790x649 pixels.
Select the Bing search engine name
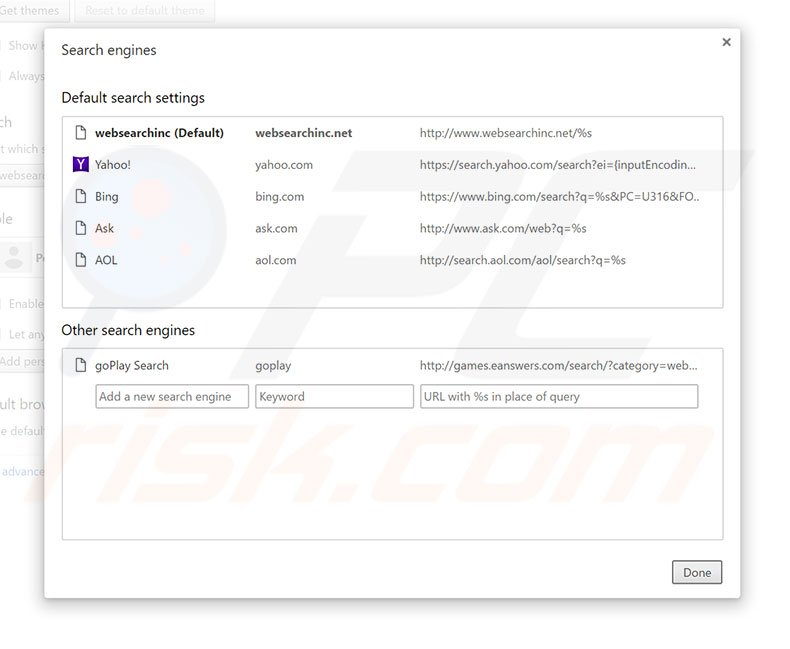(x=107, y=197)
